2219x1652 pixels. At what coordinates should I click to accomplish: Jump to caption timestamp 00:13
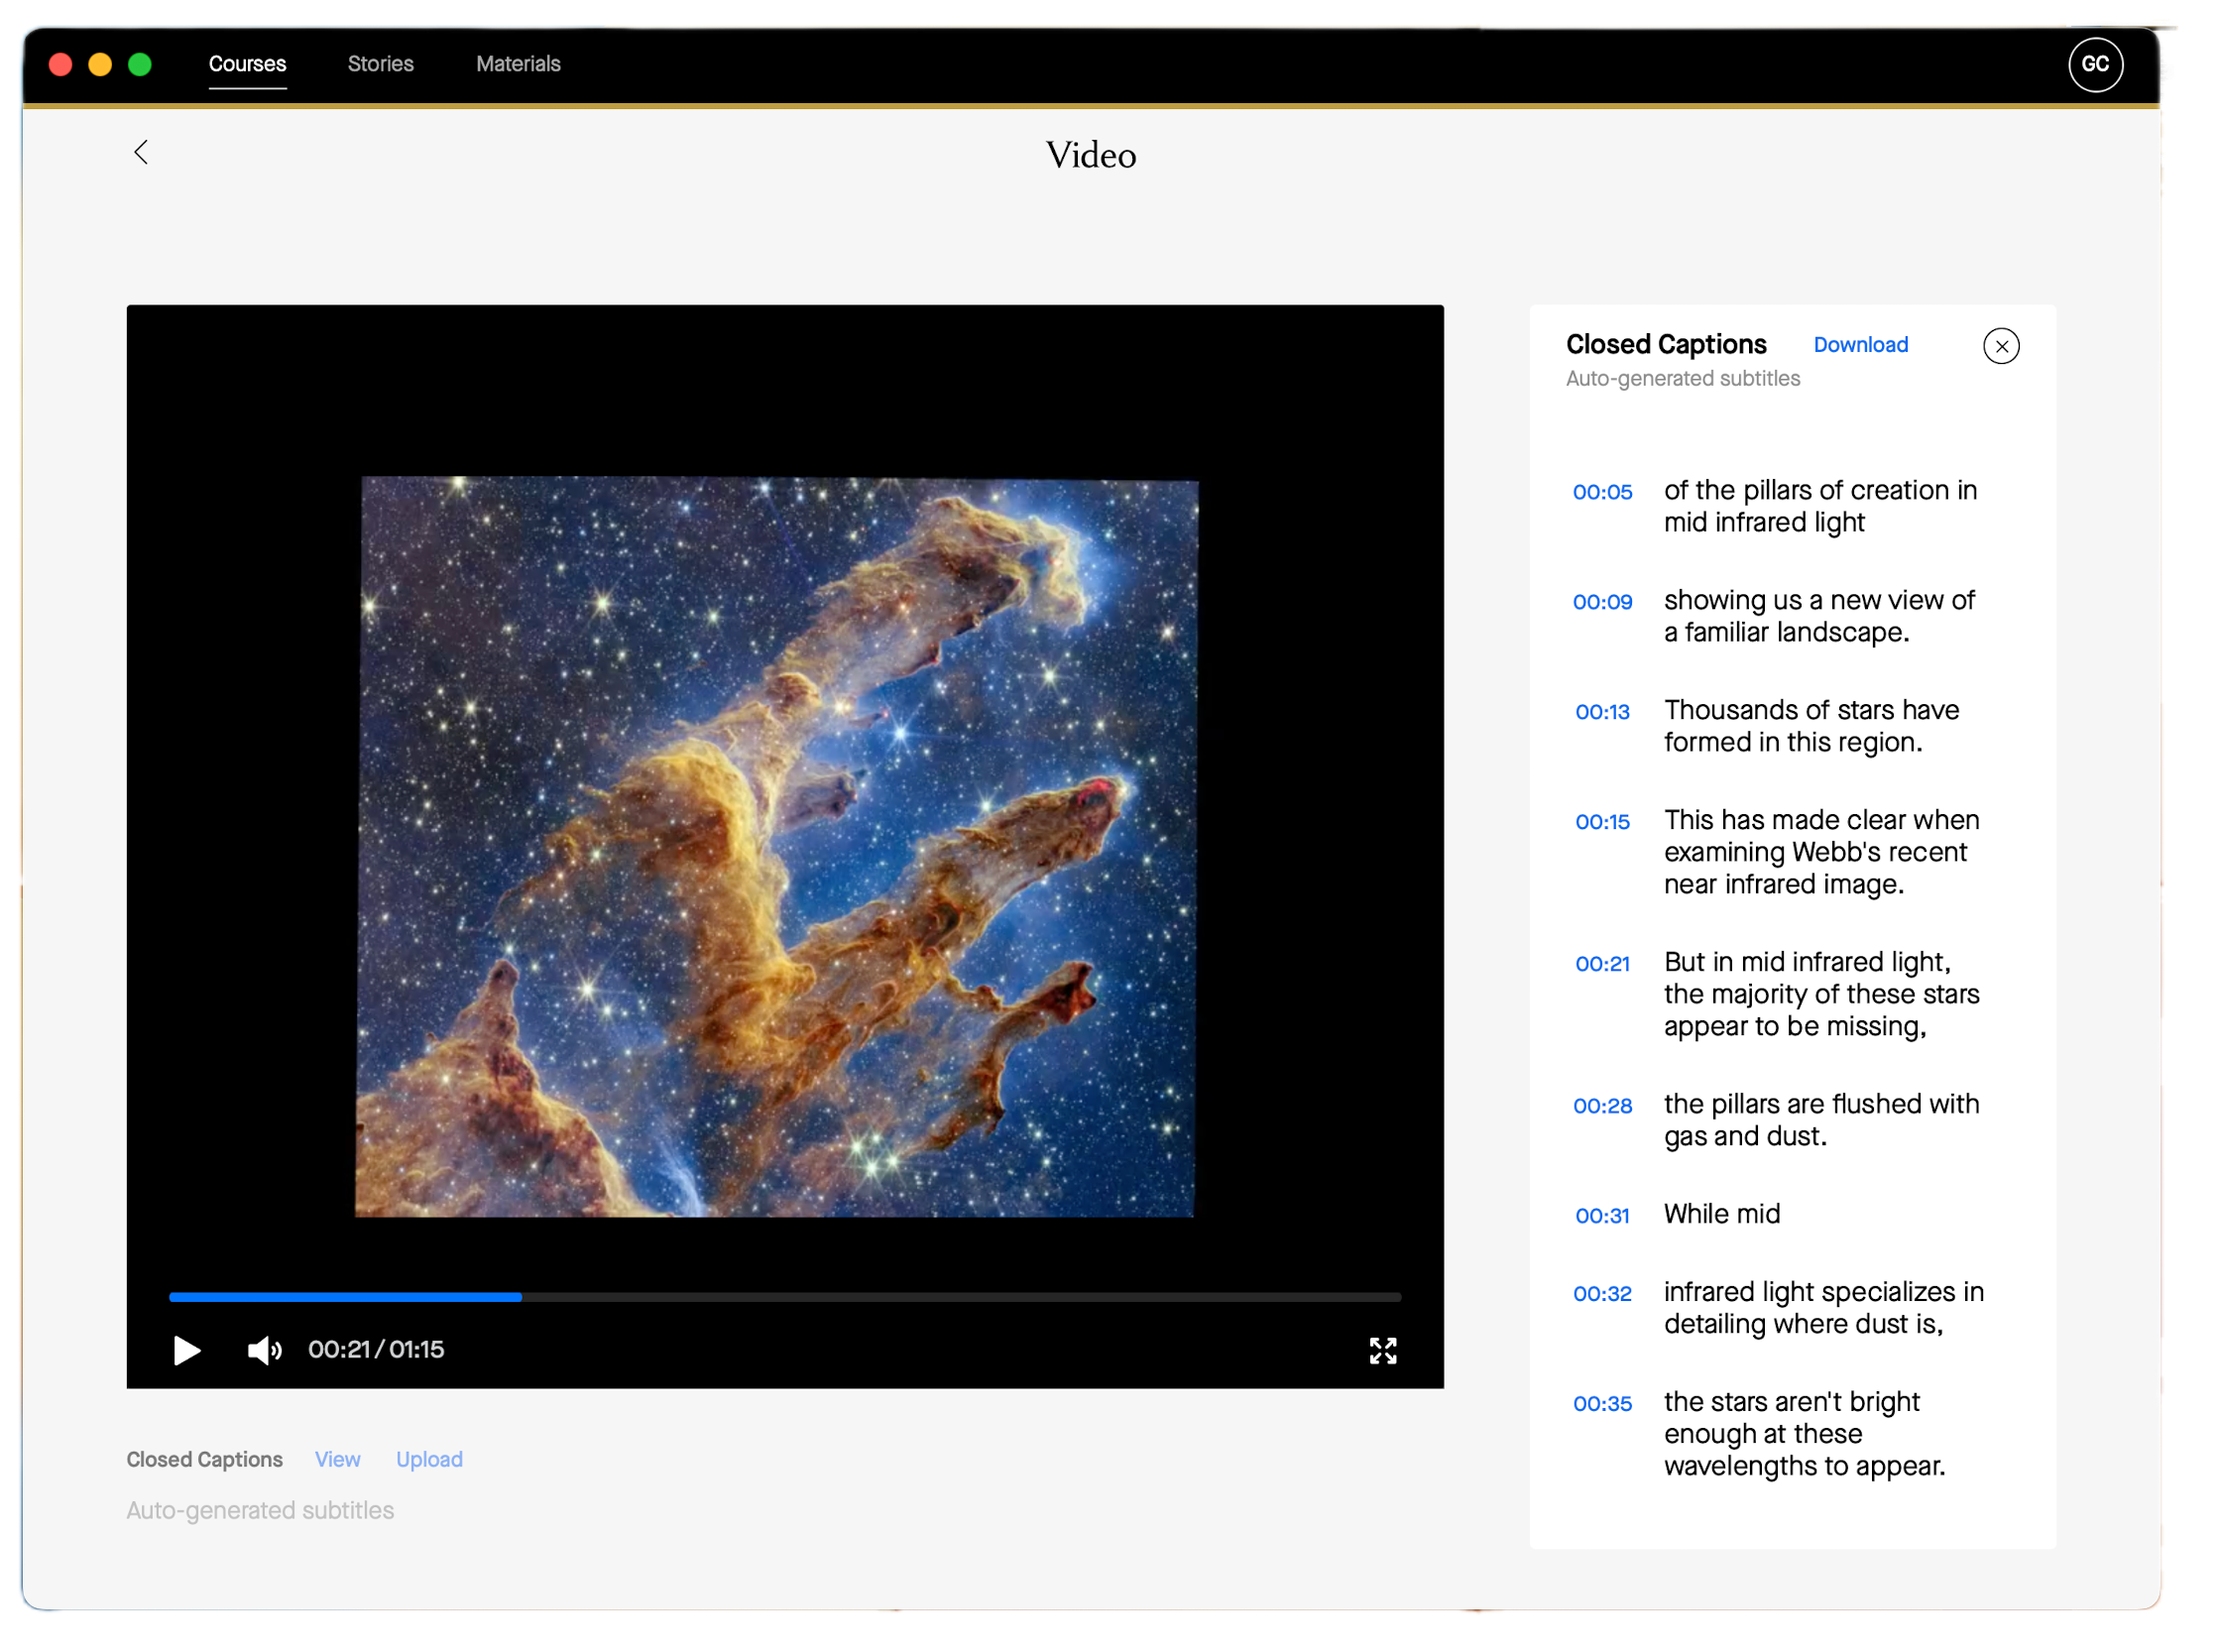tap(1602, 712)
